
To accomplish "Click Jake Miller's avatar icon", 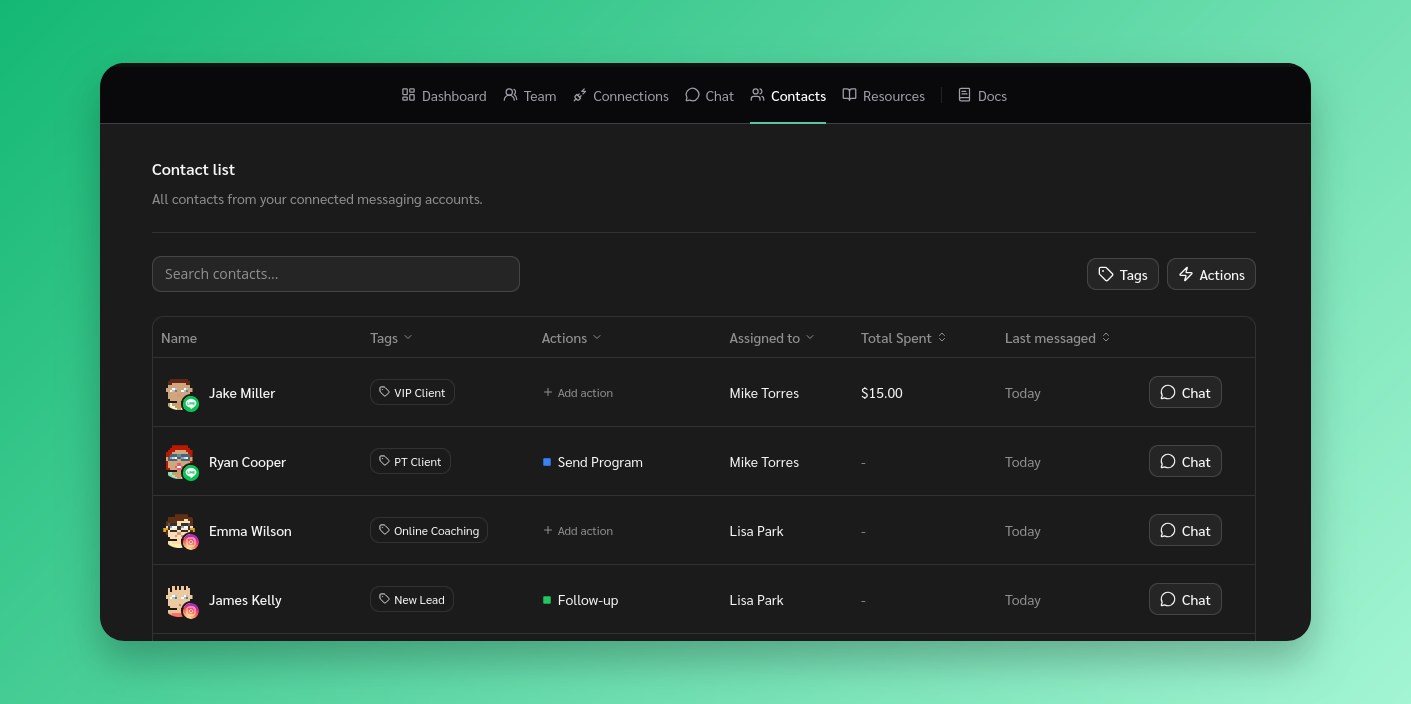I will pos(180,393).
